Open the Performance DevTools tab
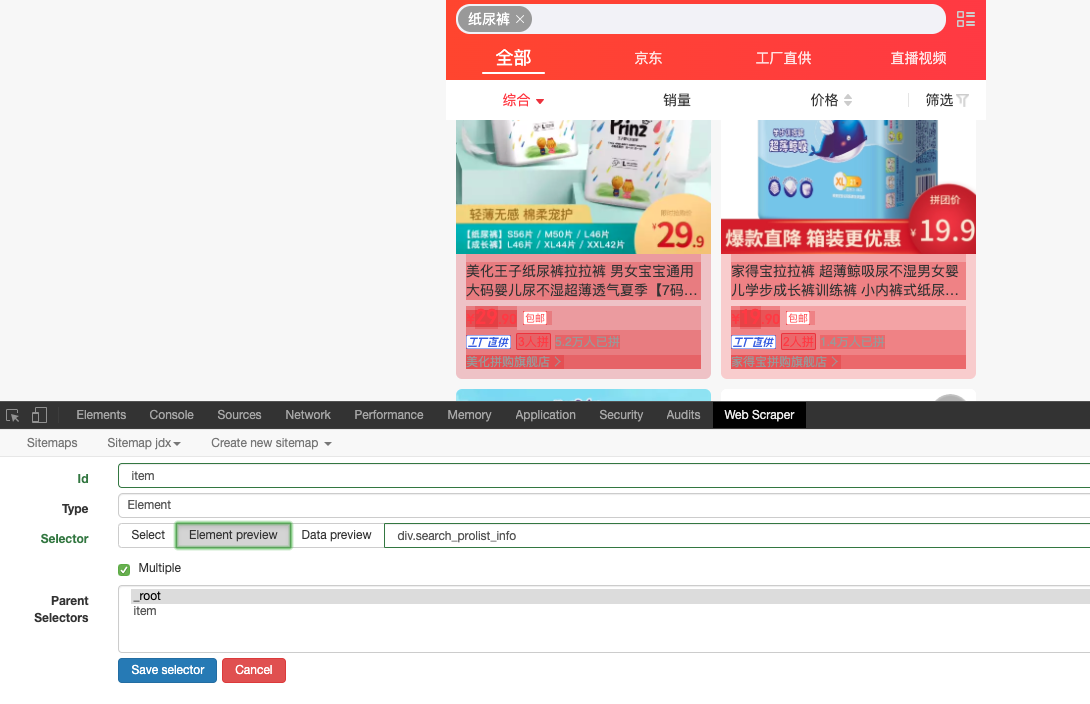Screen dimensions: 1090x704 tap(389, 415)
